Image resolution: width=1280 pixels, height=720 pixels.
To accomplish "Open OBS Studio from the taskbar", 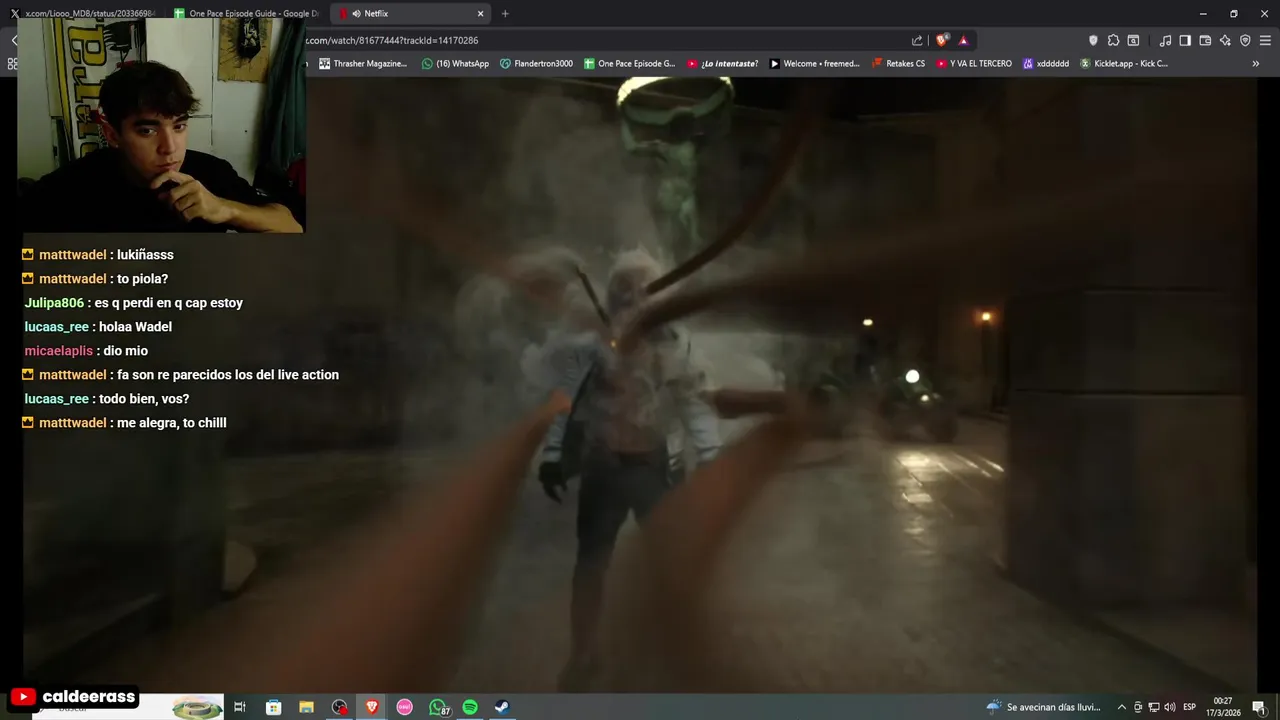I will [x=339, y=707].
